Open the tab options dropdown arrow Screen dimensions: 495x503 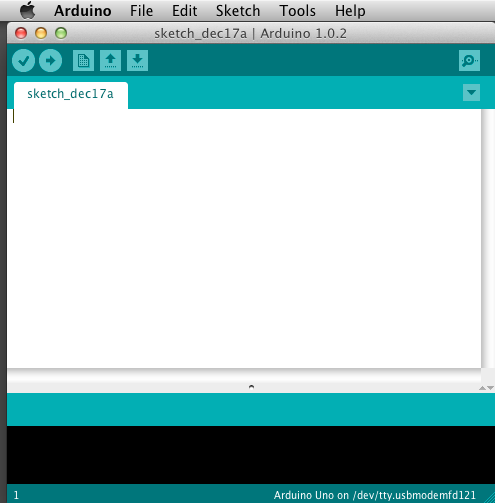pyautogui.click(x=471, y=92)
